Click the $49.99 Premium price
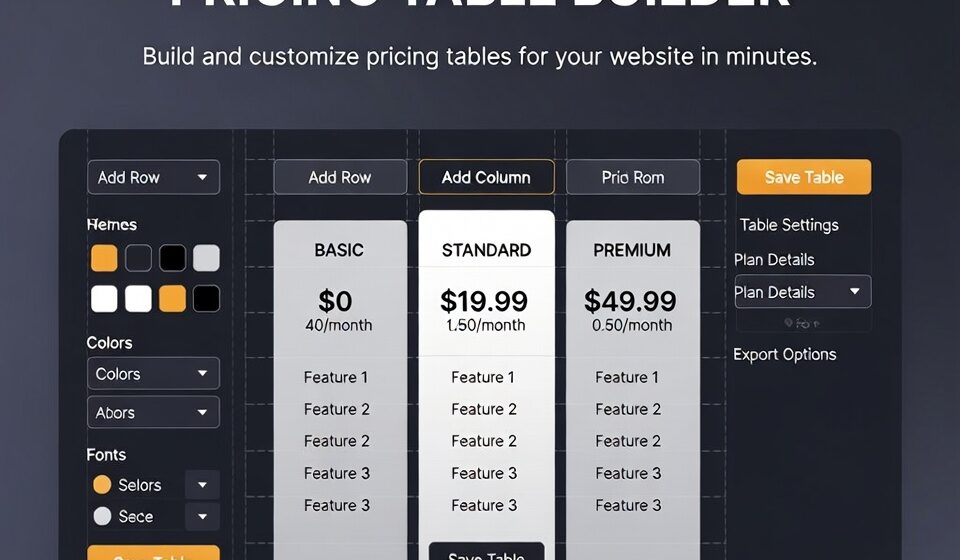This screenshot has height=560, width=960. [x=633, y=300]
